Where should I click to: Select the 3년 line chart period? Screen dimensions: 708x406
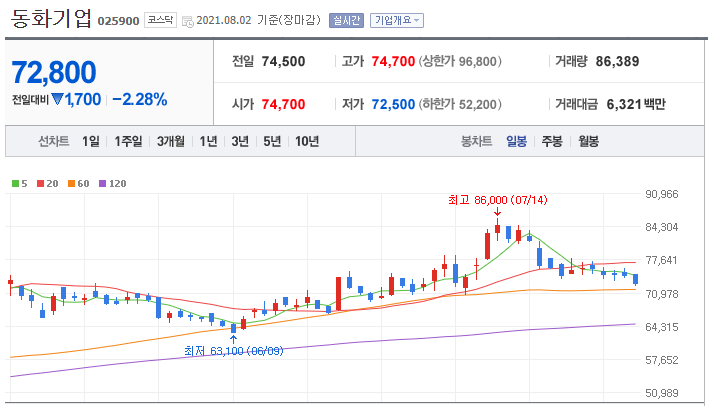pyautogui.click(x=240, y=141)
